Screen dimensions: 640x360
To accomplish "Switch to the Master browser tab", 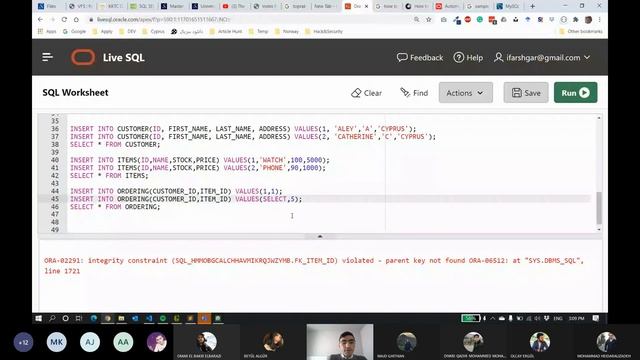I will coord(172,6).
